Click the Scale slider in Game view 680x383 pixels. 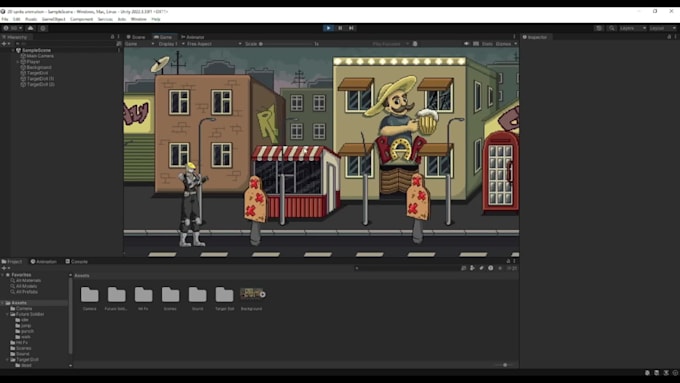click(x=288, y=44)
